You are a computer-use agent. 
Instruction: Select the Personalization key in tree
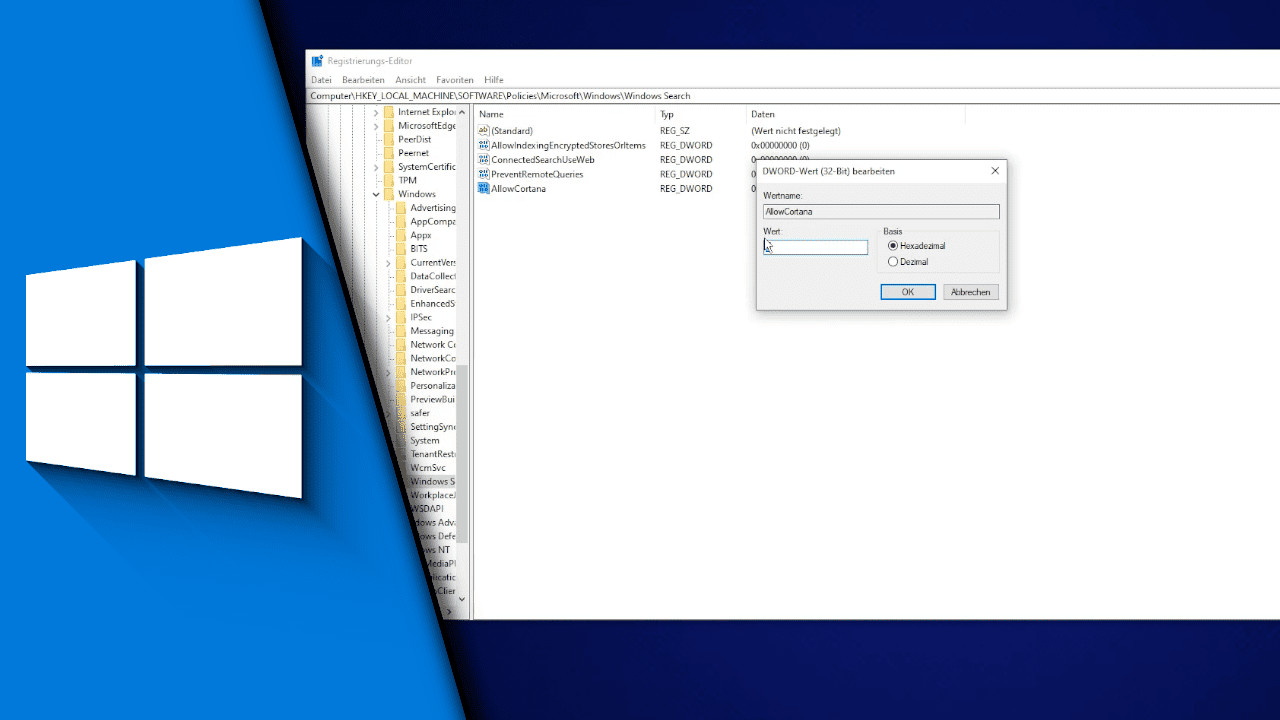point(433,386)
